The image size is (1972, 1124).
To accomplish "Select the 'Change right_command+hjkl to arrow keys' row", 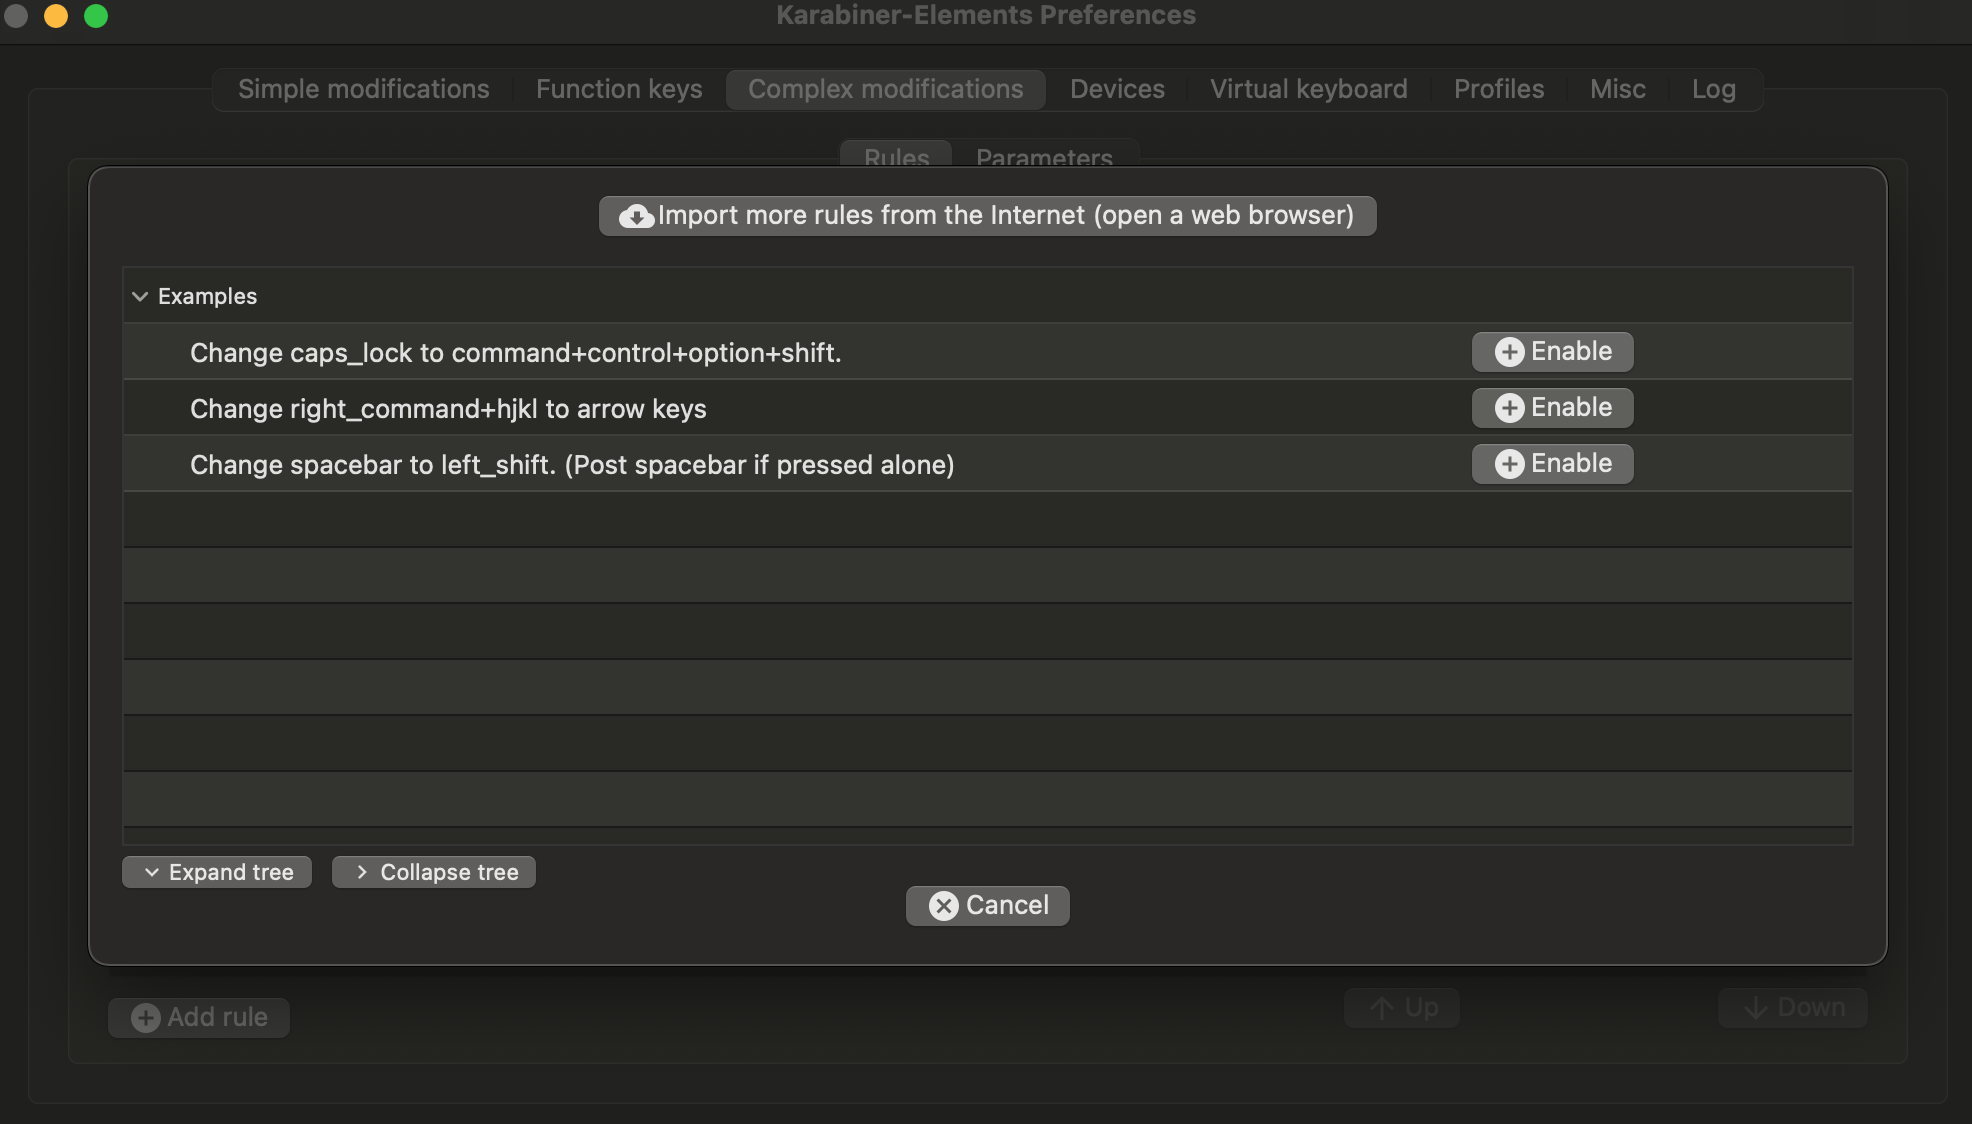I will click(448, 409).
